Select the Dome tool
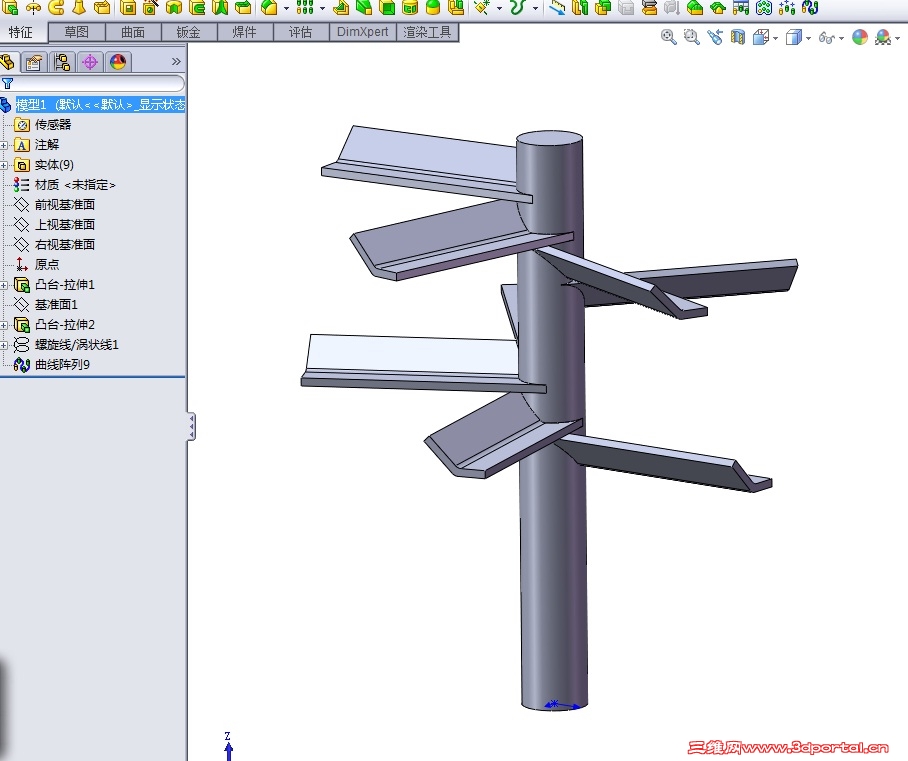This screenshot has height=761, width=908. 433,8
